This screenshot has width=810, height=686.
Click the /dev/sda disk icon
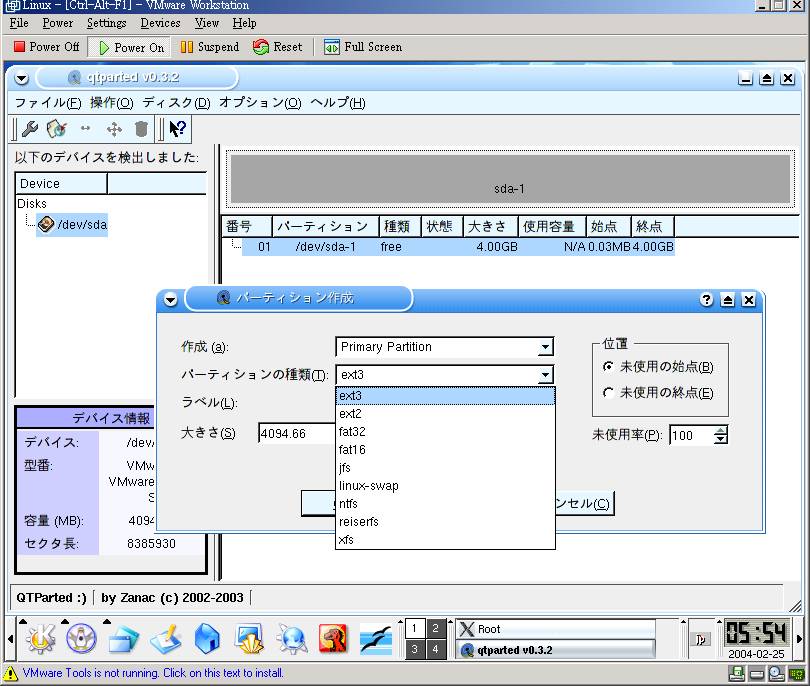(x=45, y=224)
